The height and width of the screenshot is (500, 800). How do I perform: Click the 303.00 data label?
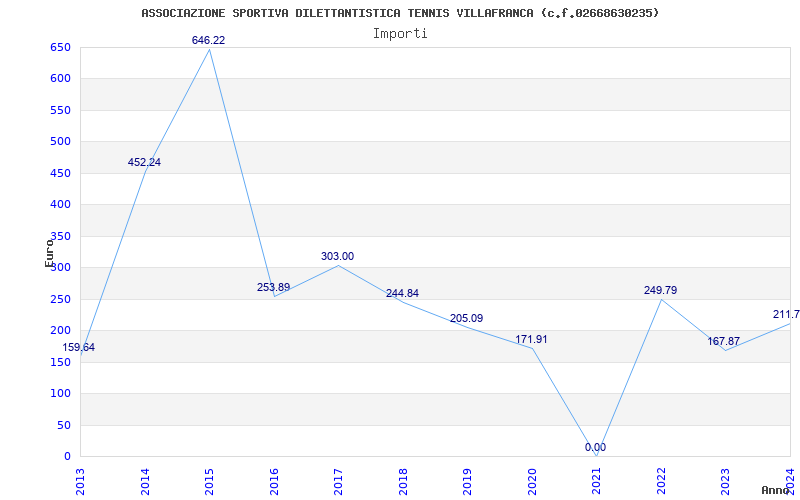337,256
